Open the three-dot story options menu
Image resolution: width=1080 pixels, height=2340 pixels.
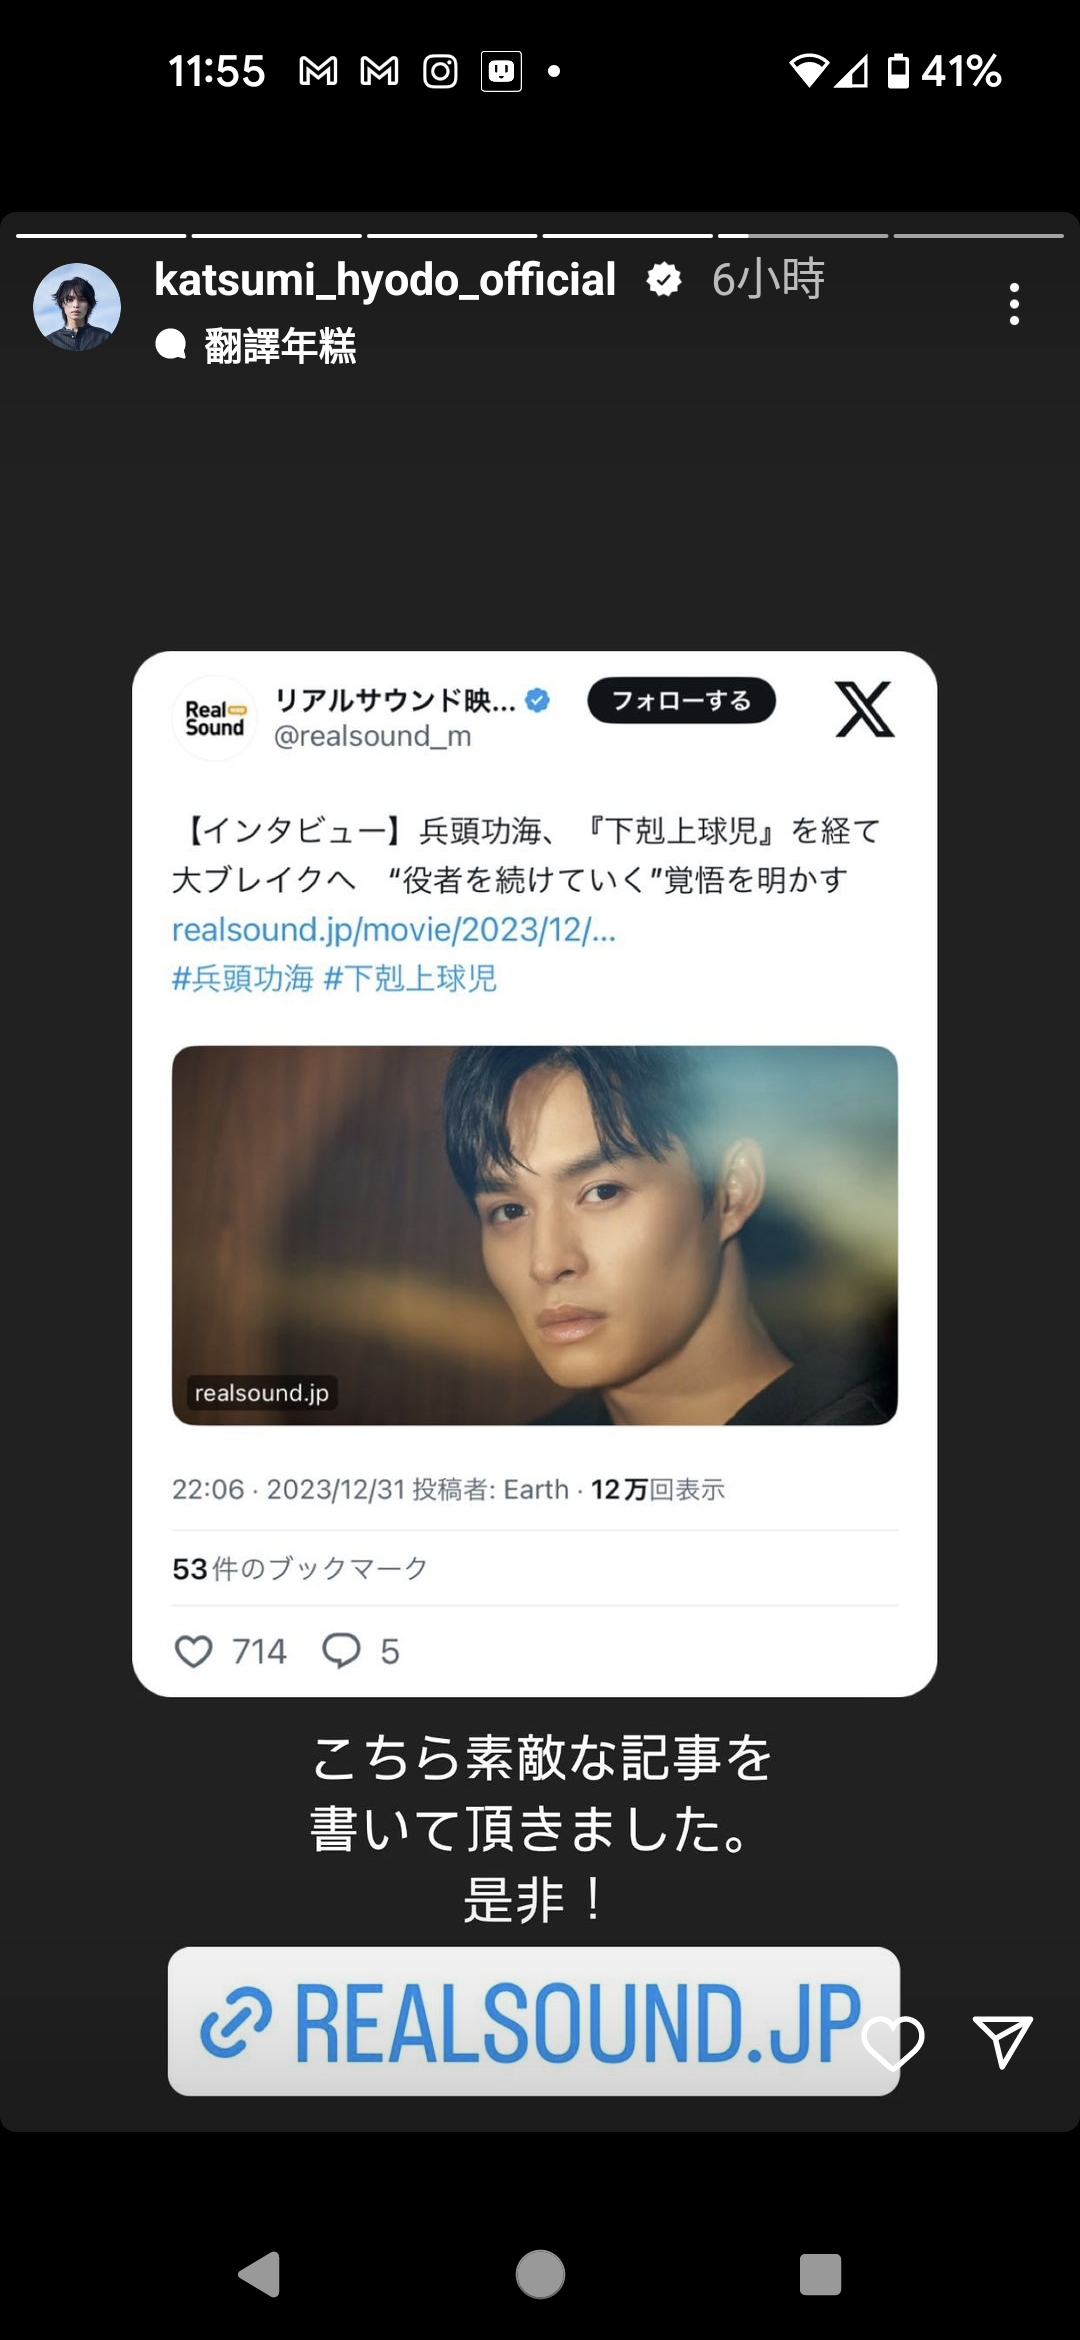(1014, 304)
